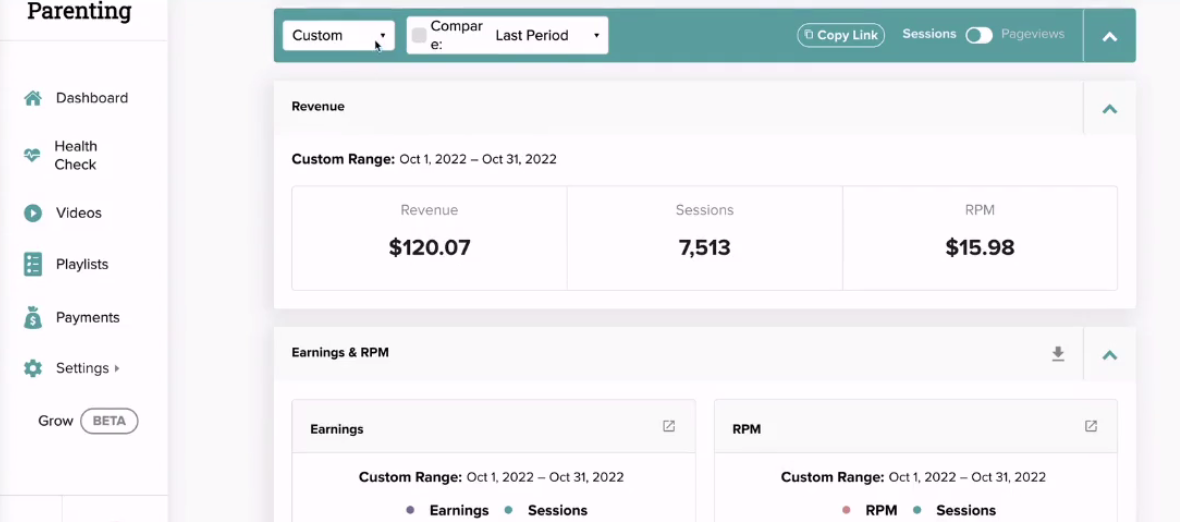
Task: Collapse the top filter bar
Action: point(1109,36)
